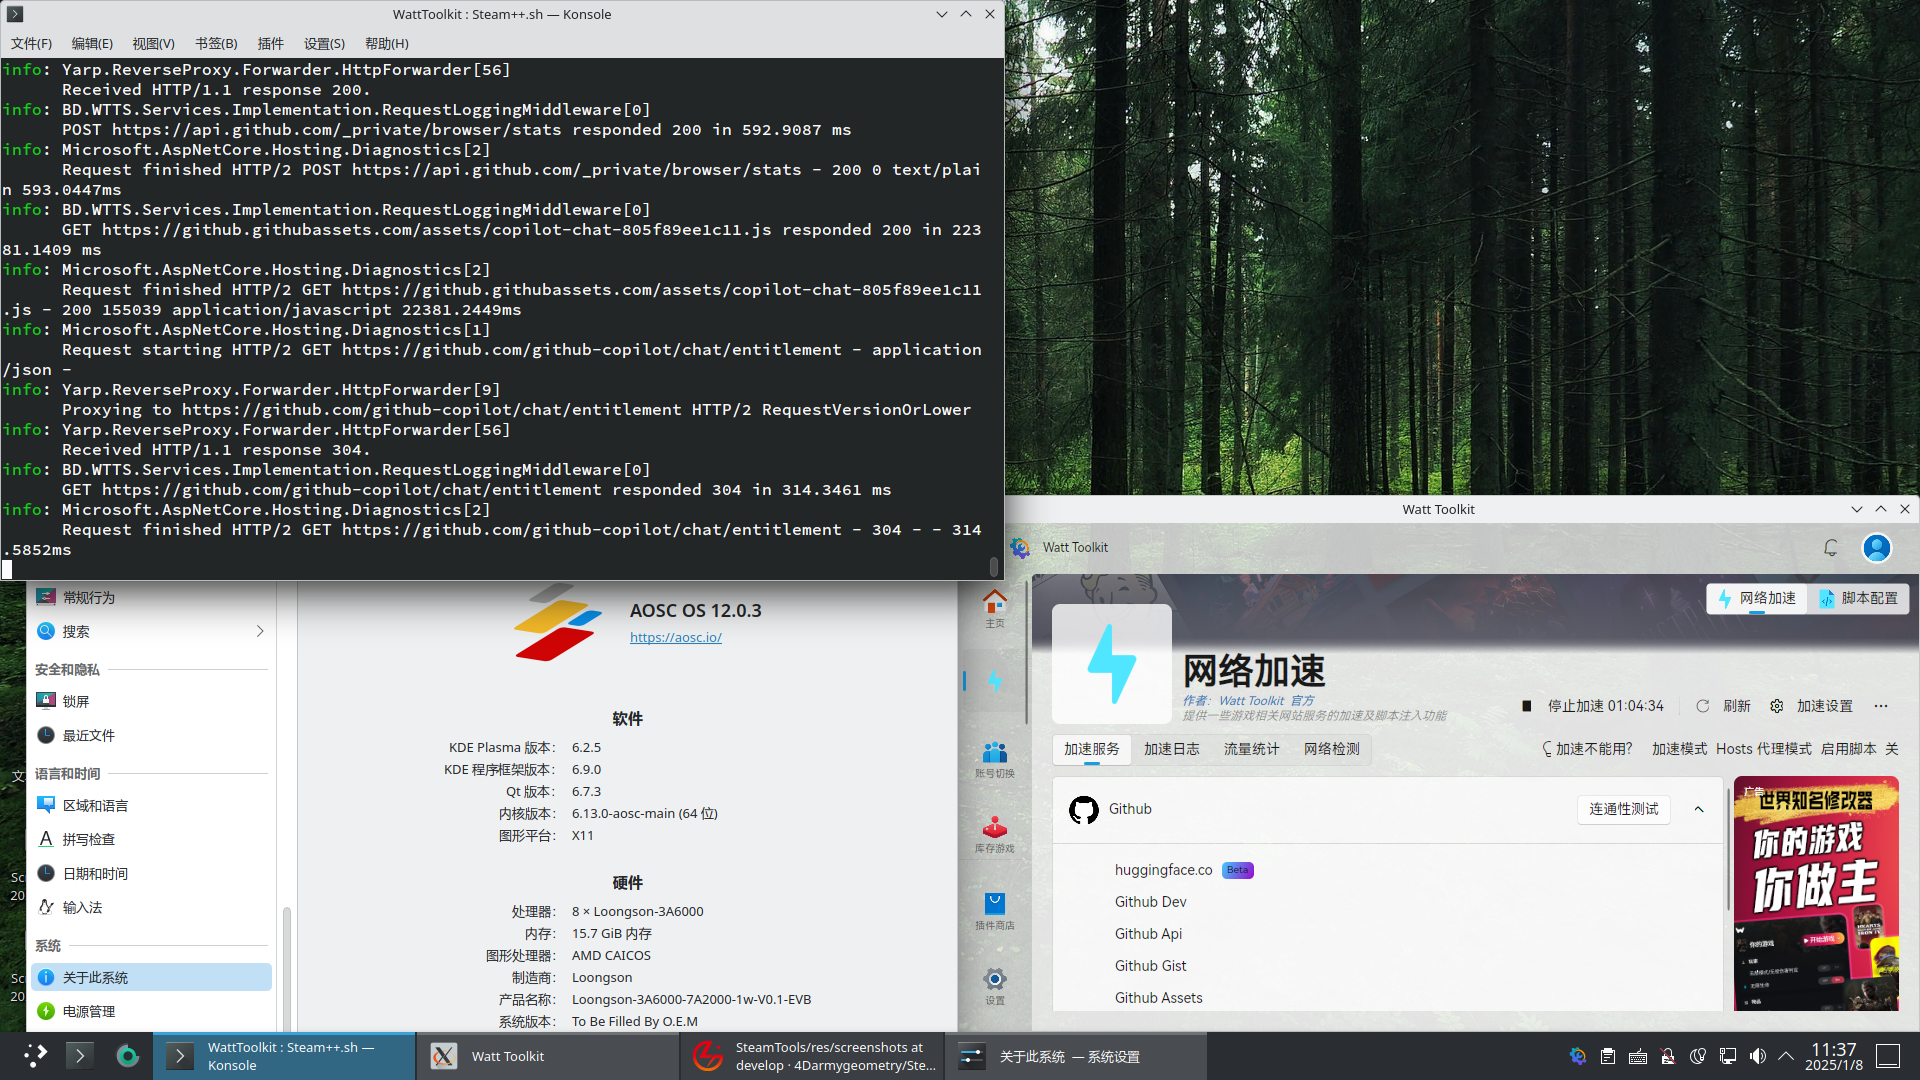Select 电源管理 in settings sidebar

pos(151,1011)
